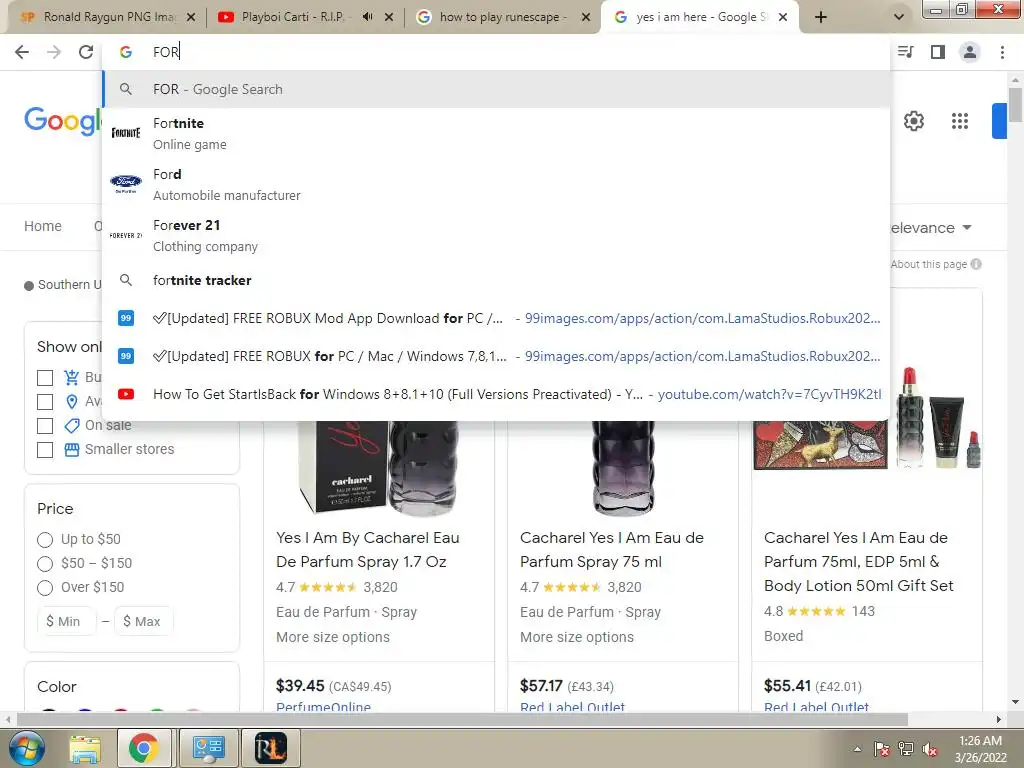Click the Home tab on shopping page
This screenshot has height=768, width=1024.
coord(43,226)
